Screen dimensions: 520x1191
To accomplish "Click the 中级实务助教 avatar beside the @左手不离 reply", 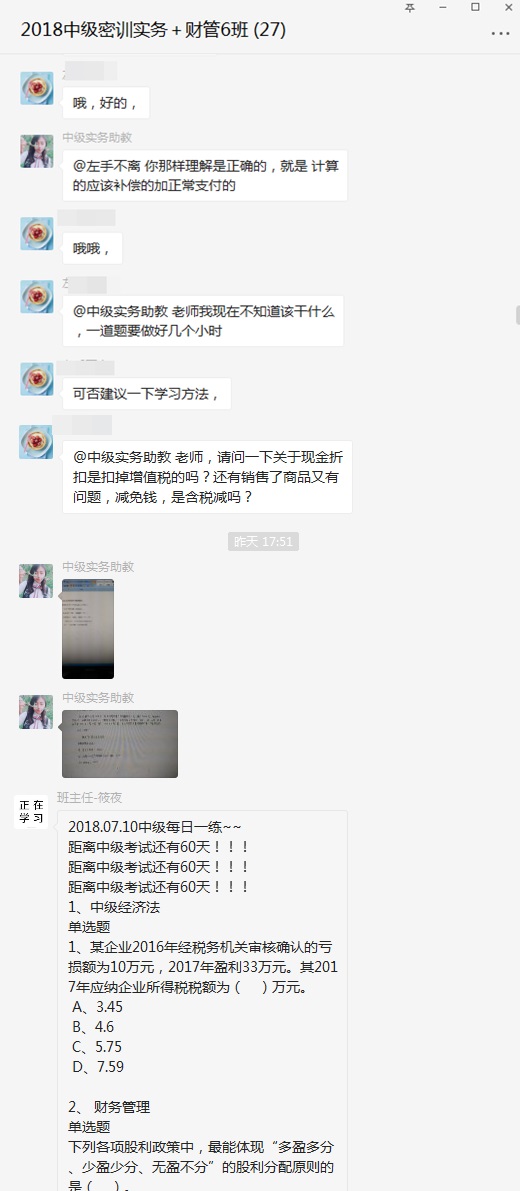I will 36,151.
